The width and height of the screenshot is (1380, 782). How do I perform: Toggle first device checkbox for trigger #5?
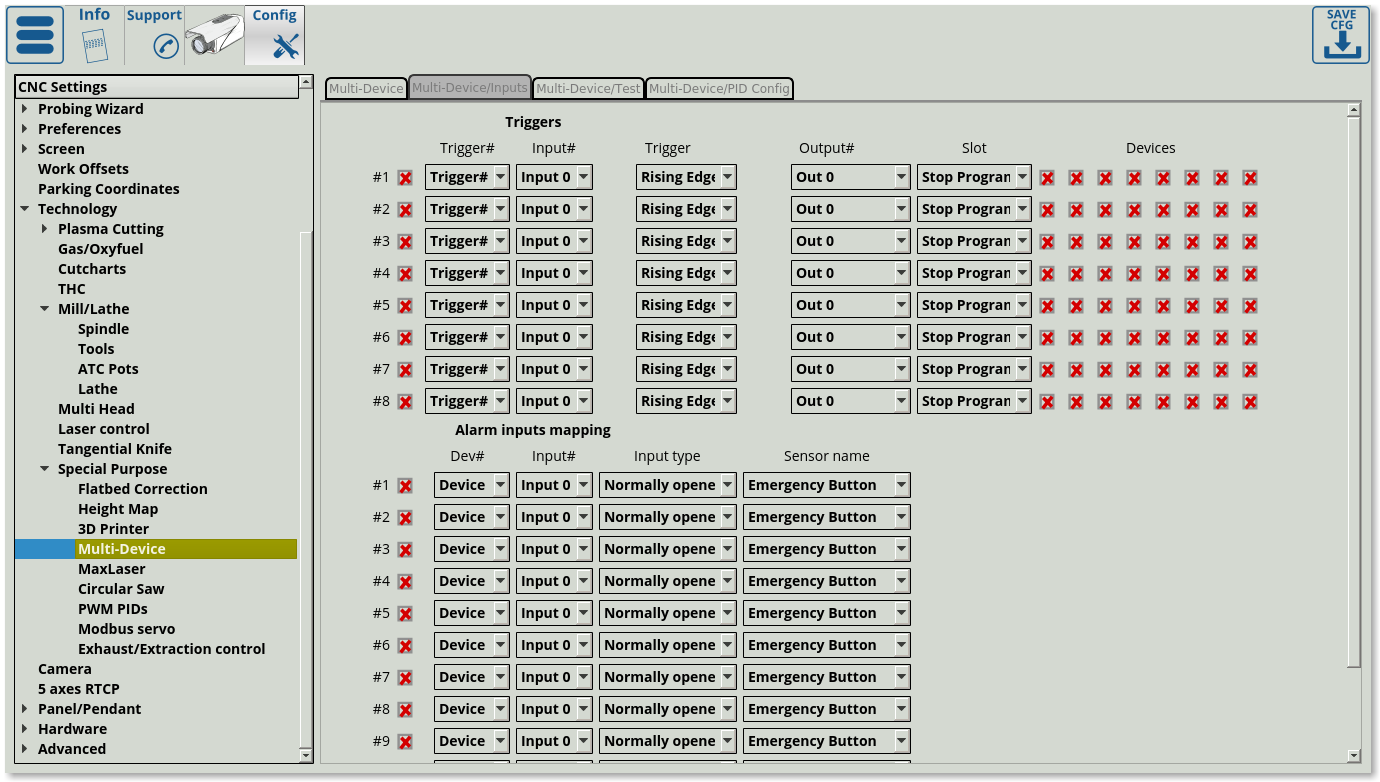(x=1047, y=306)
